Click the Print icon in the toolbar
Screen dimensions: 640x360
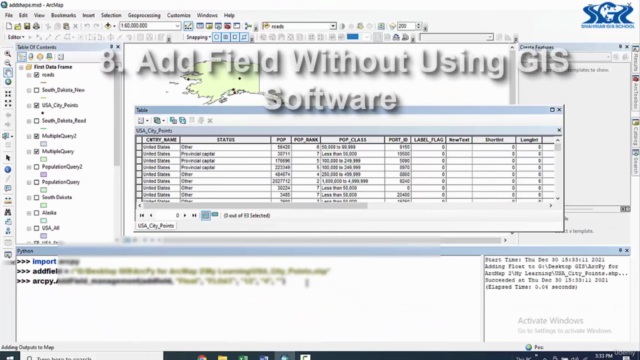point(36,26)
